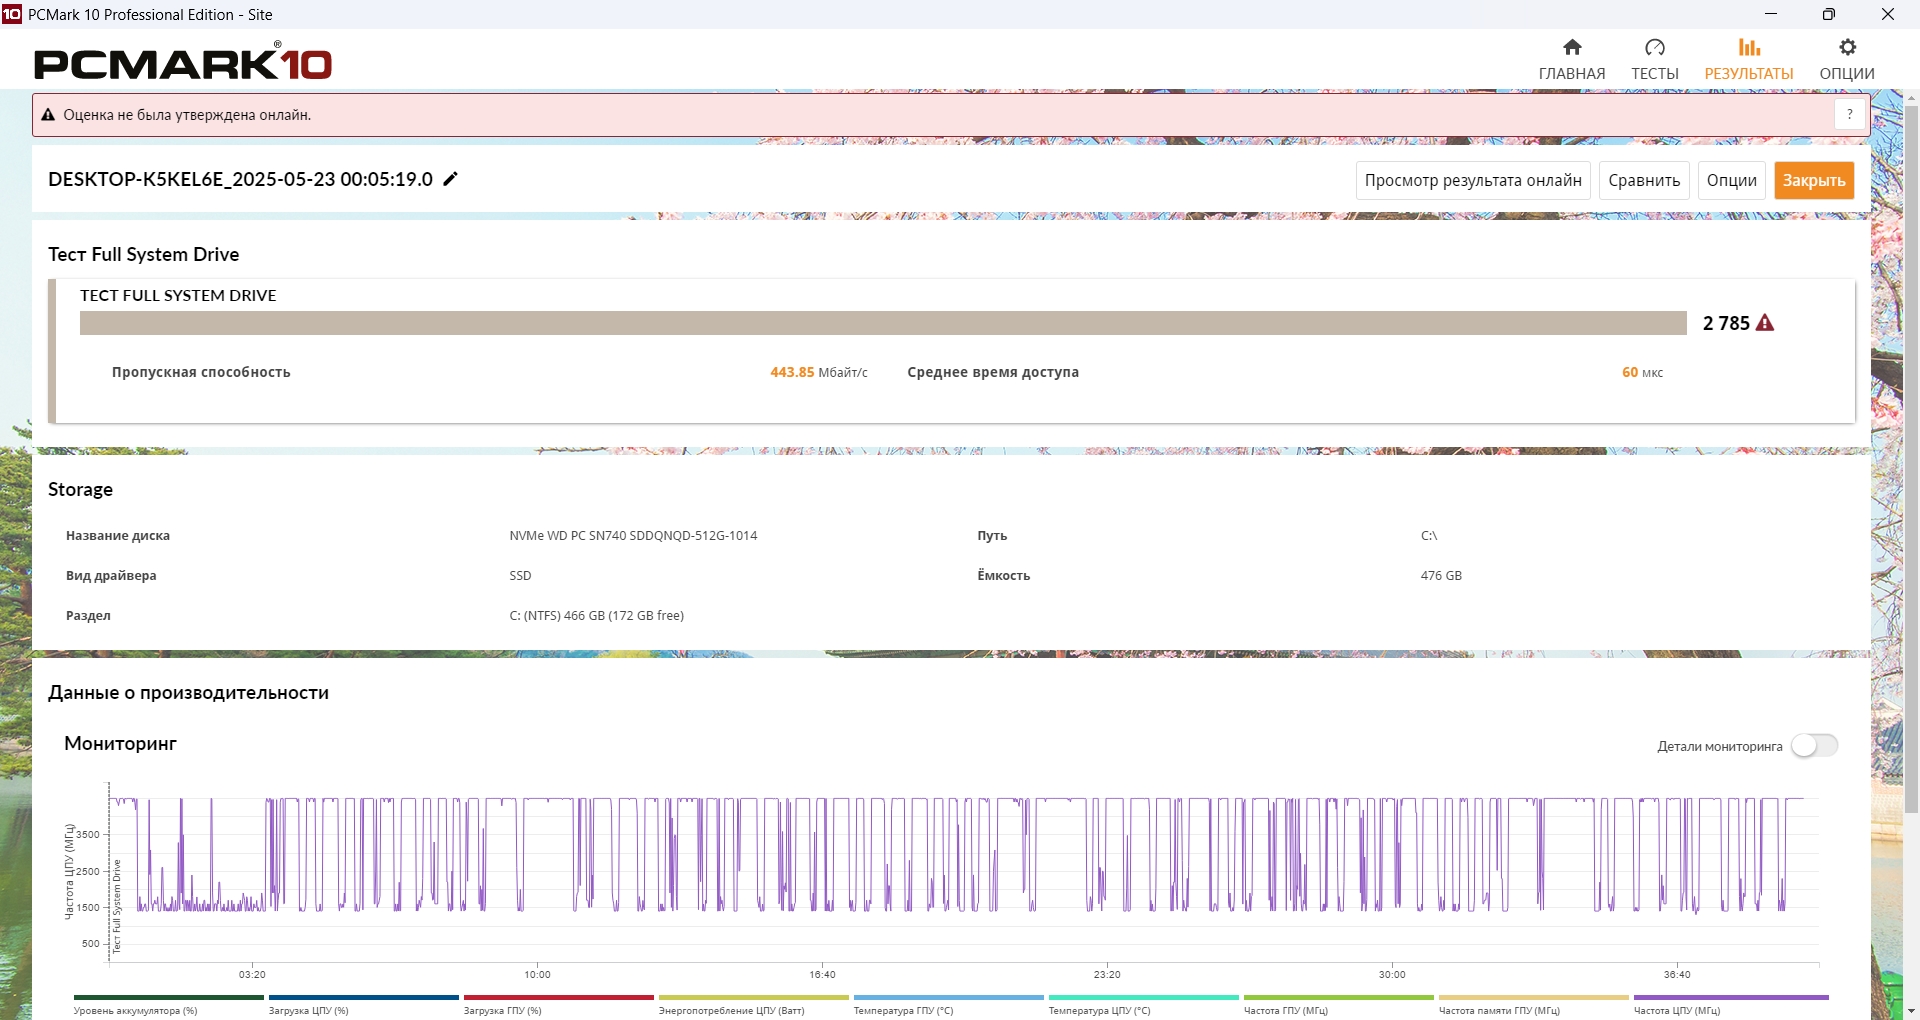Viewport: 1920px width, 1020px height.
Task: Click the 443.85 Мбайт/с throughput value
Action: [819, 372]
